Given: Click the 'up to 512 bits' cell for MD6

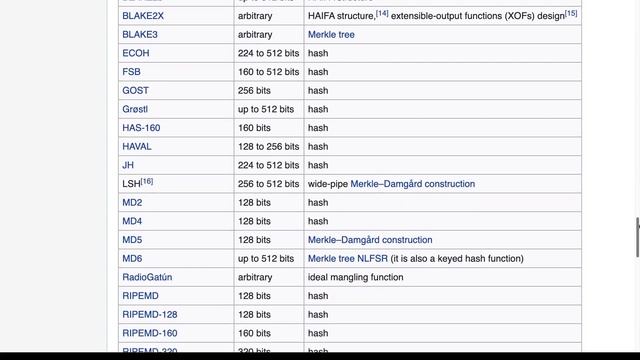Looking at the screenshot, I should (269, 259).
